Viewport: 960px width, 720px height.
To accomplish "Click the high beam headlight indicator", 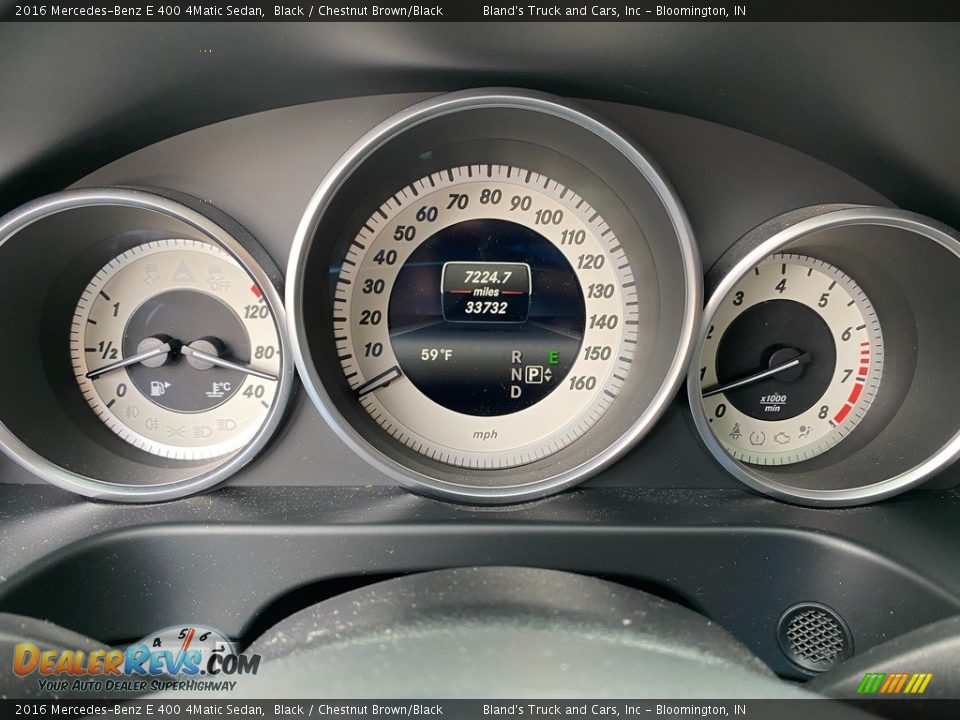I will click(x=227, y=425).
